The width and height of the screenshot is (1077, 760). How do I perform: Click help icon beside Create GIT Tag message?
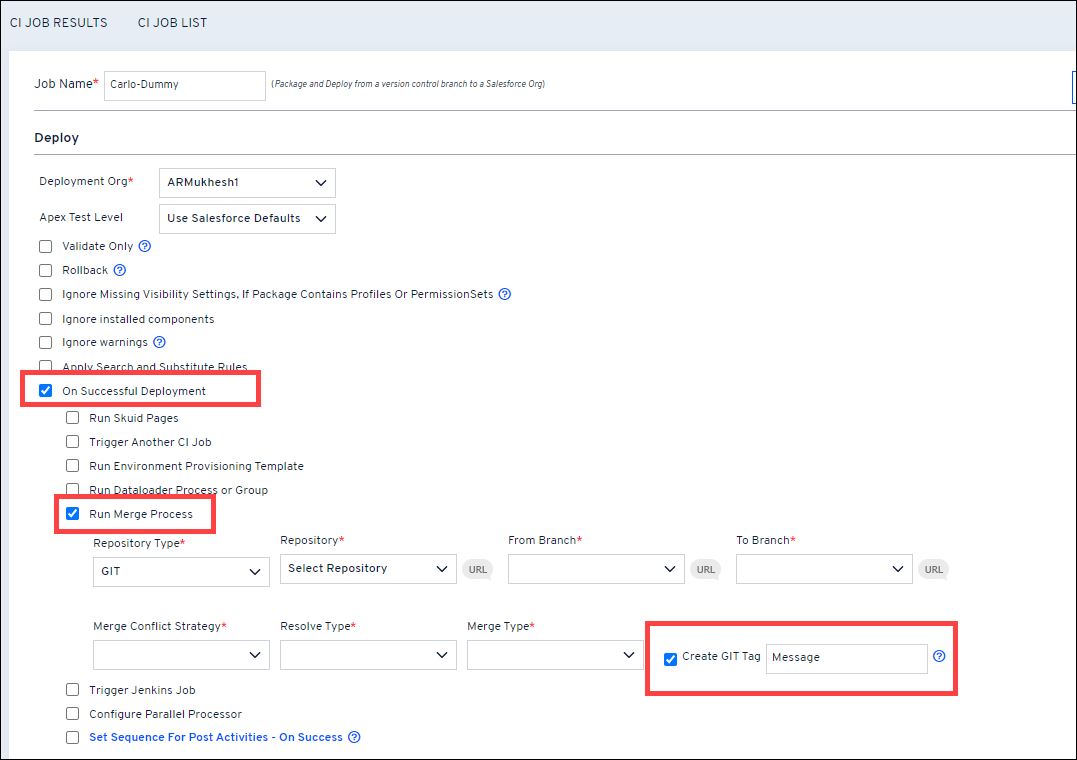(939, 657)
